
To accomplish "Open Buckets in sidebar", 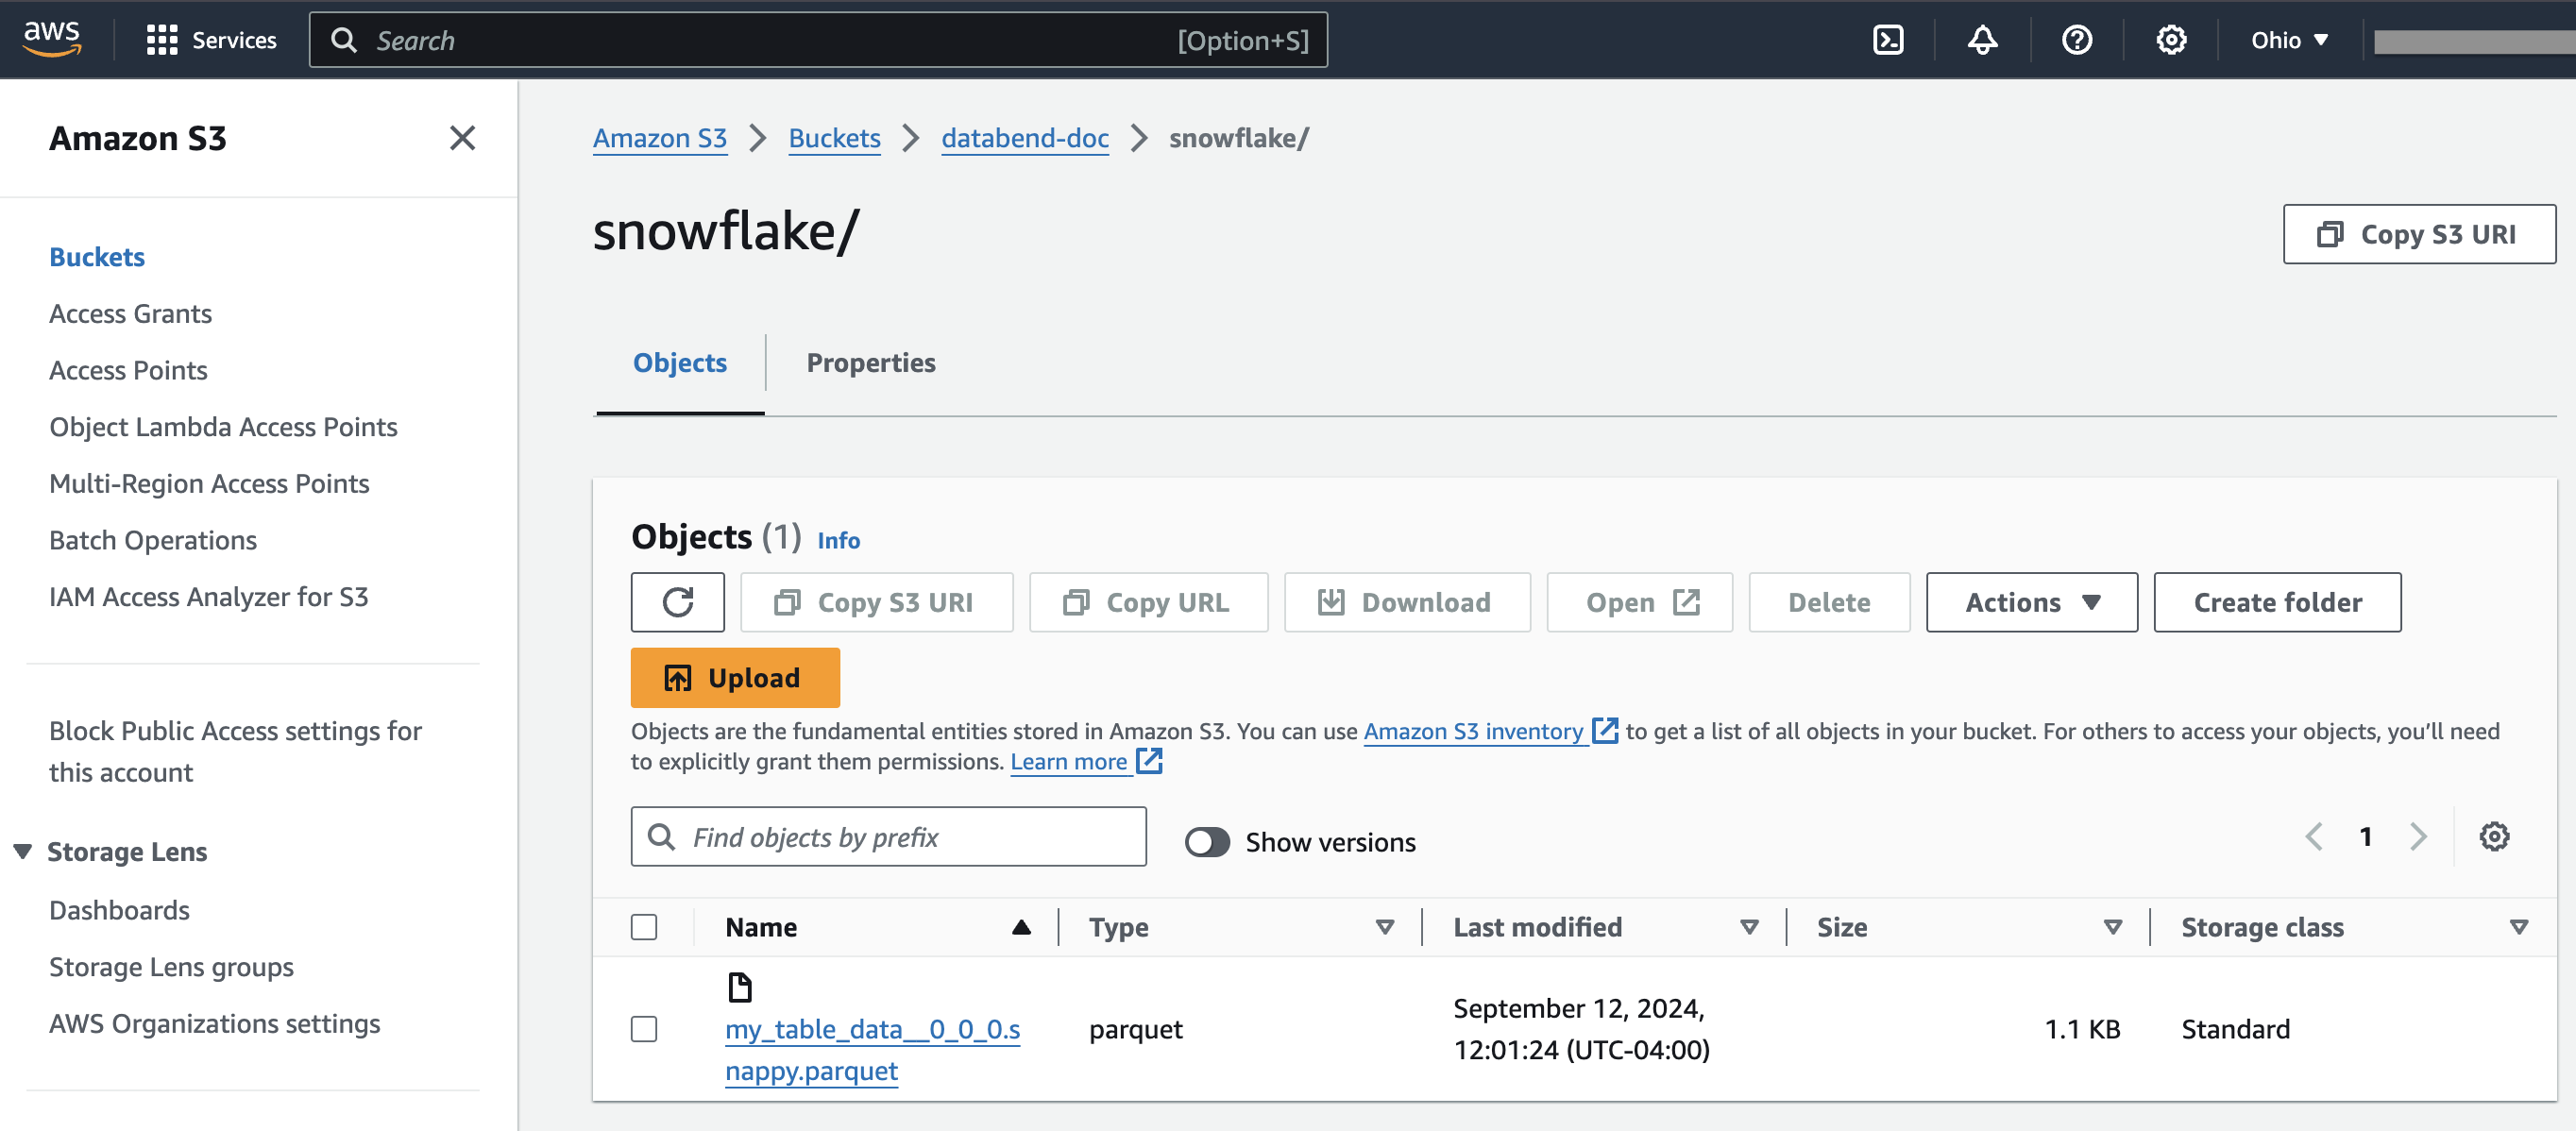I will coord(97,257).
